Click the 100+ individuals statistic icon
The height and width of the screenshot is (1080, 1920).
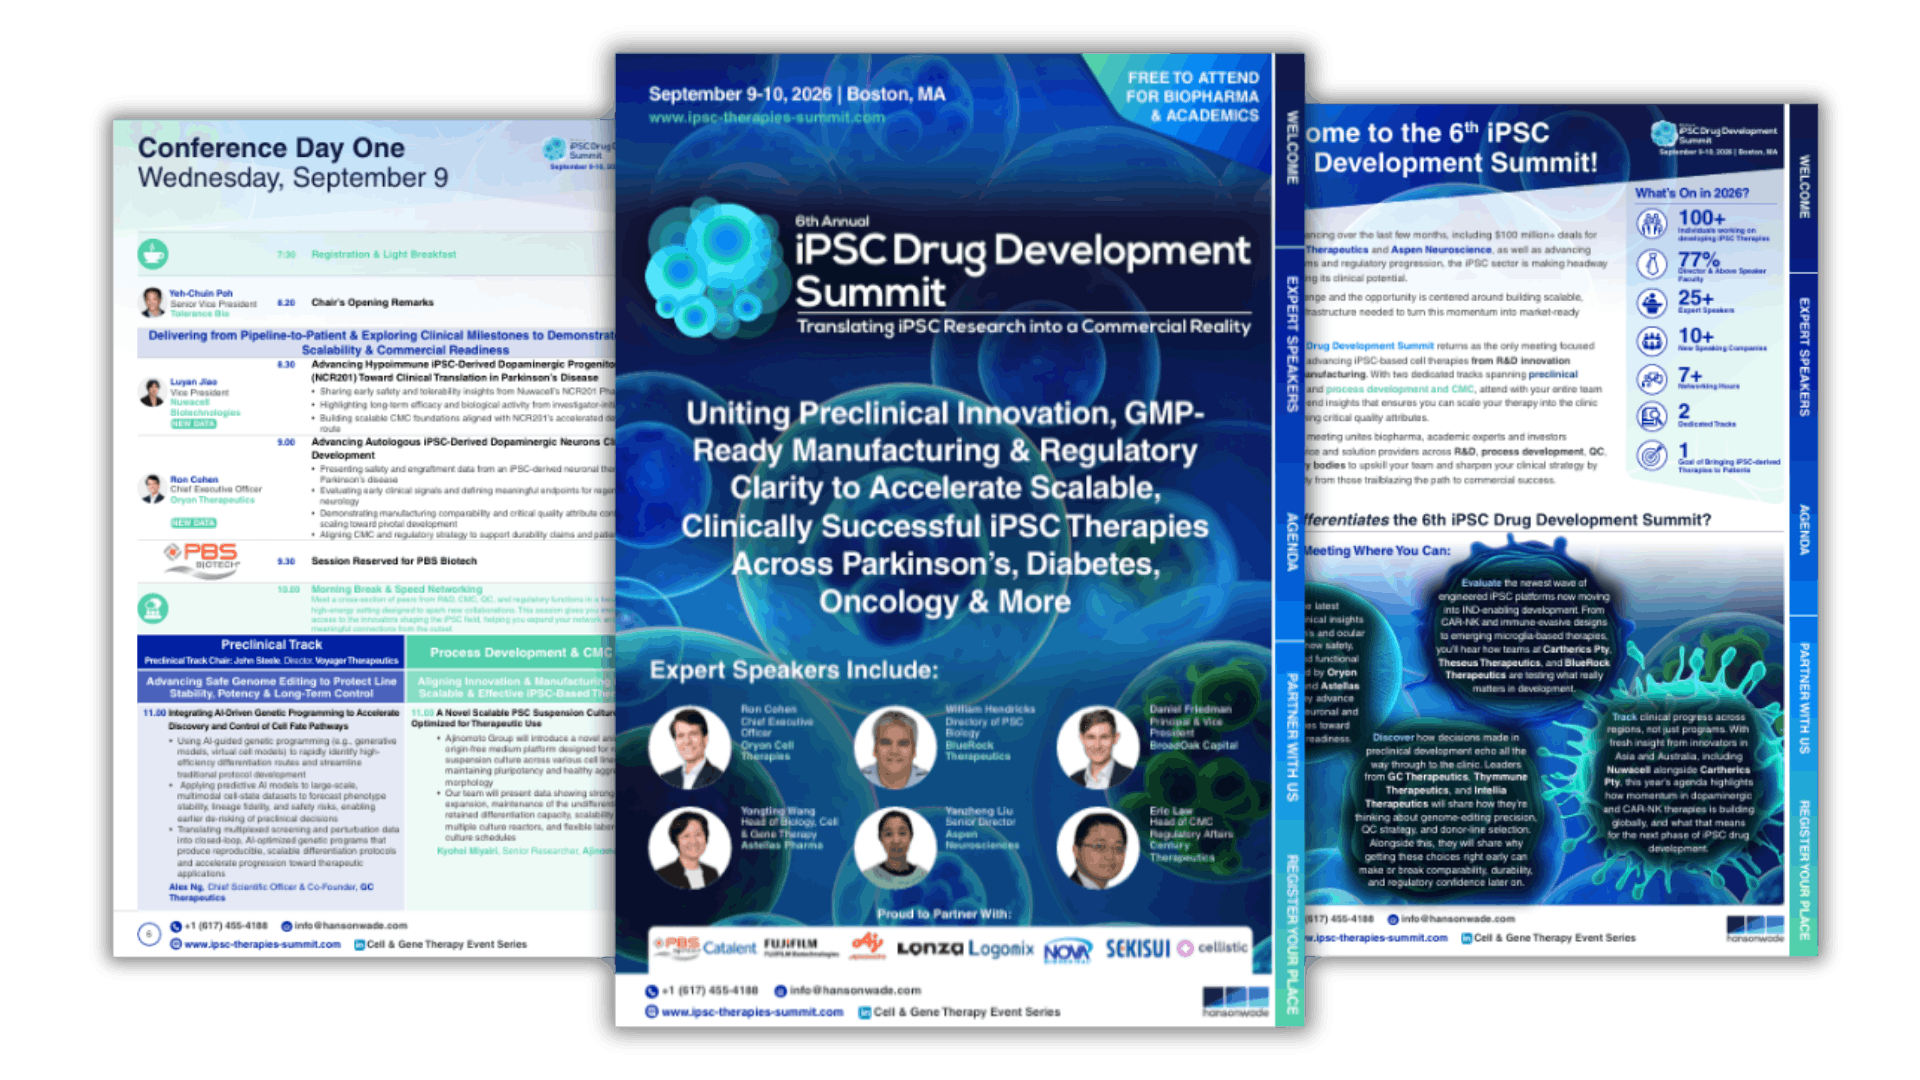[1652, 223]
